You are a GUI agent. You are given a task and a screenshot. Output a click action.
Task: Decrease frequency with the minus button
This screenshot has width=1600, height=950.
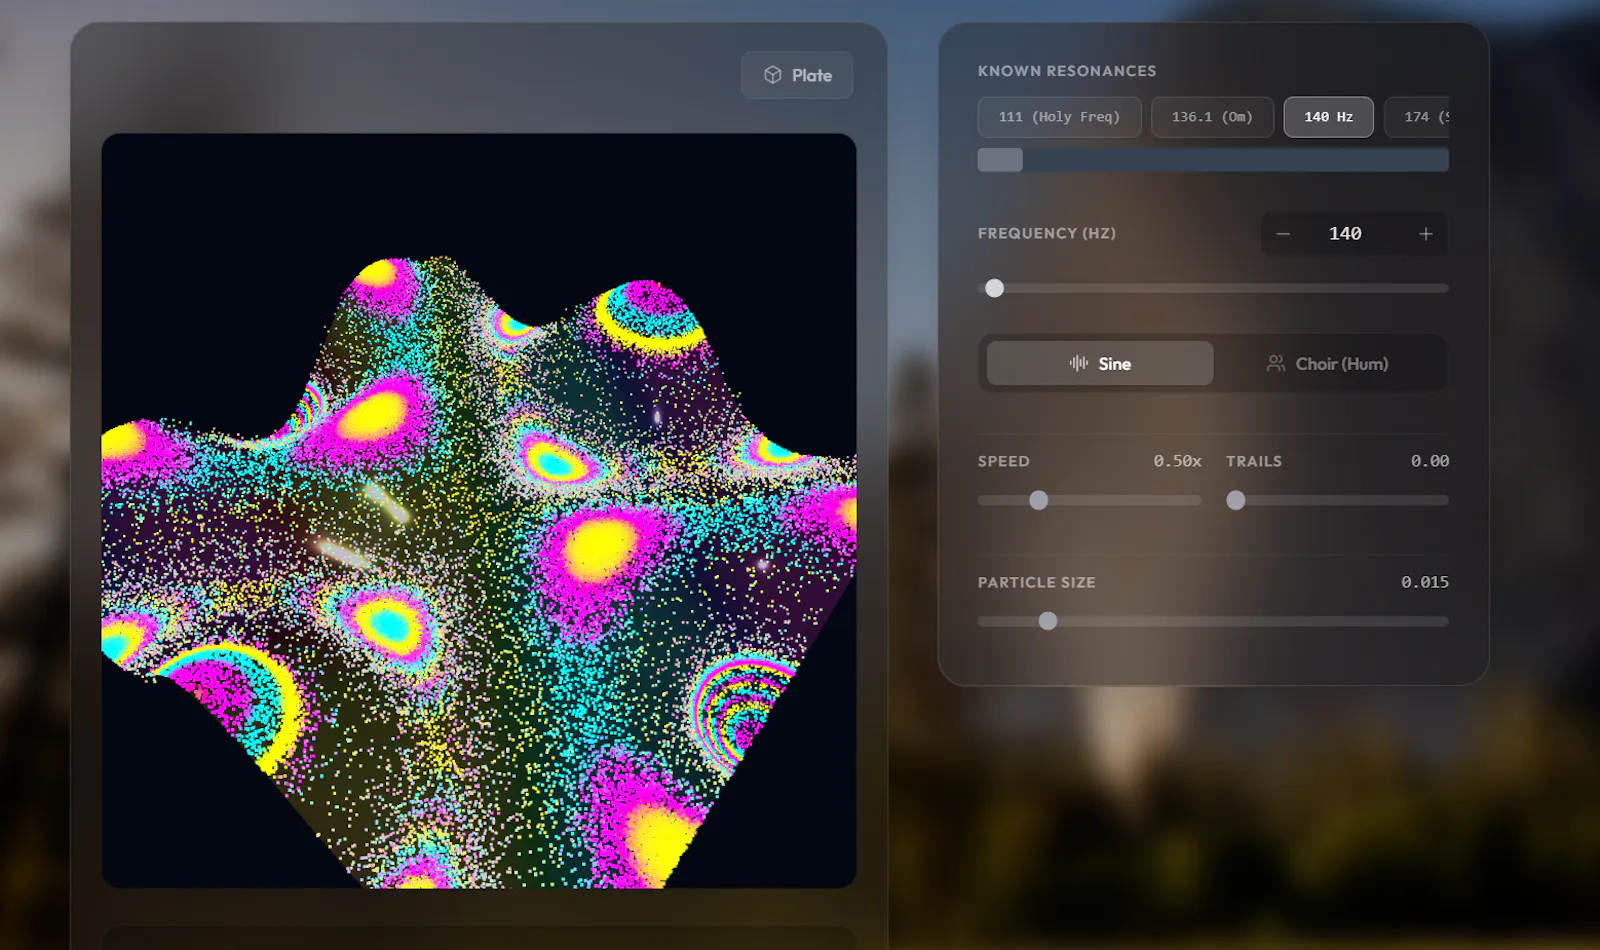(x=1283, y=234)
